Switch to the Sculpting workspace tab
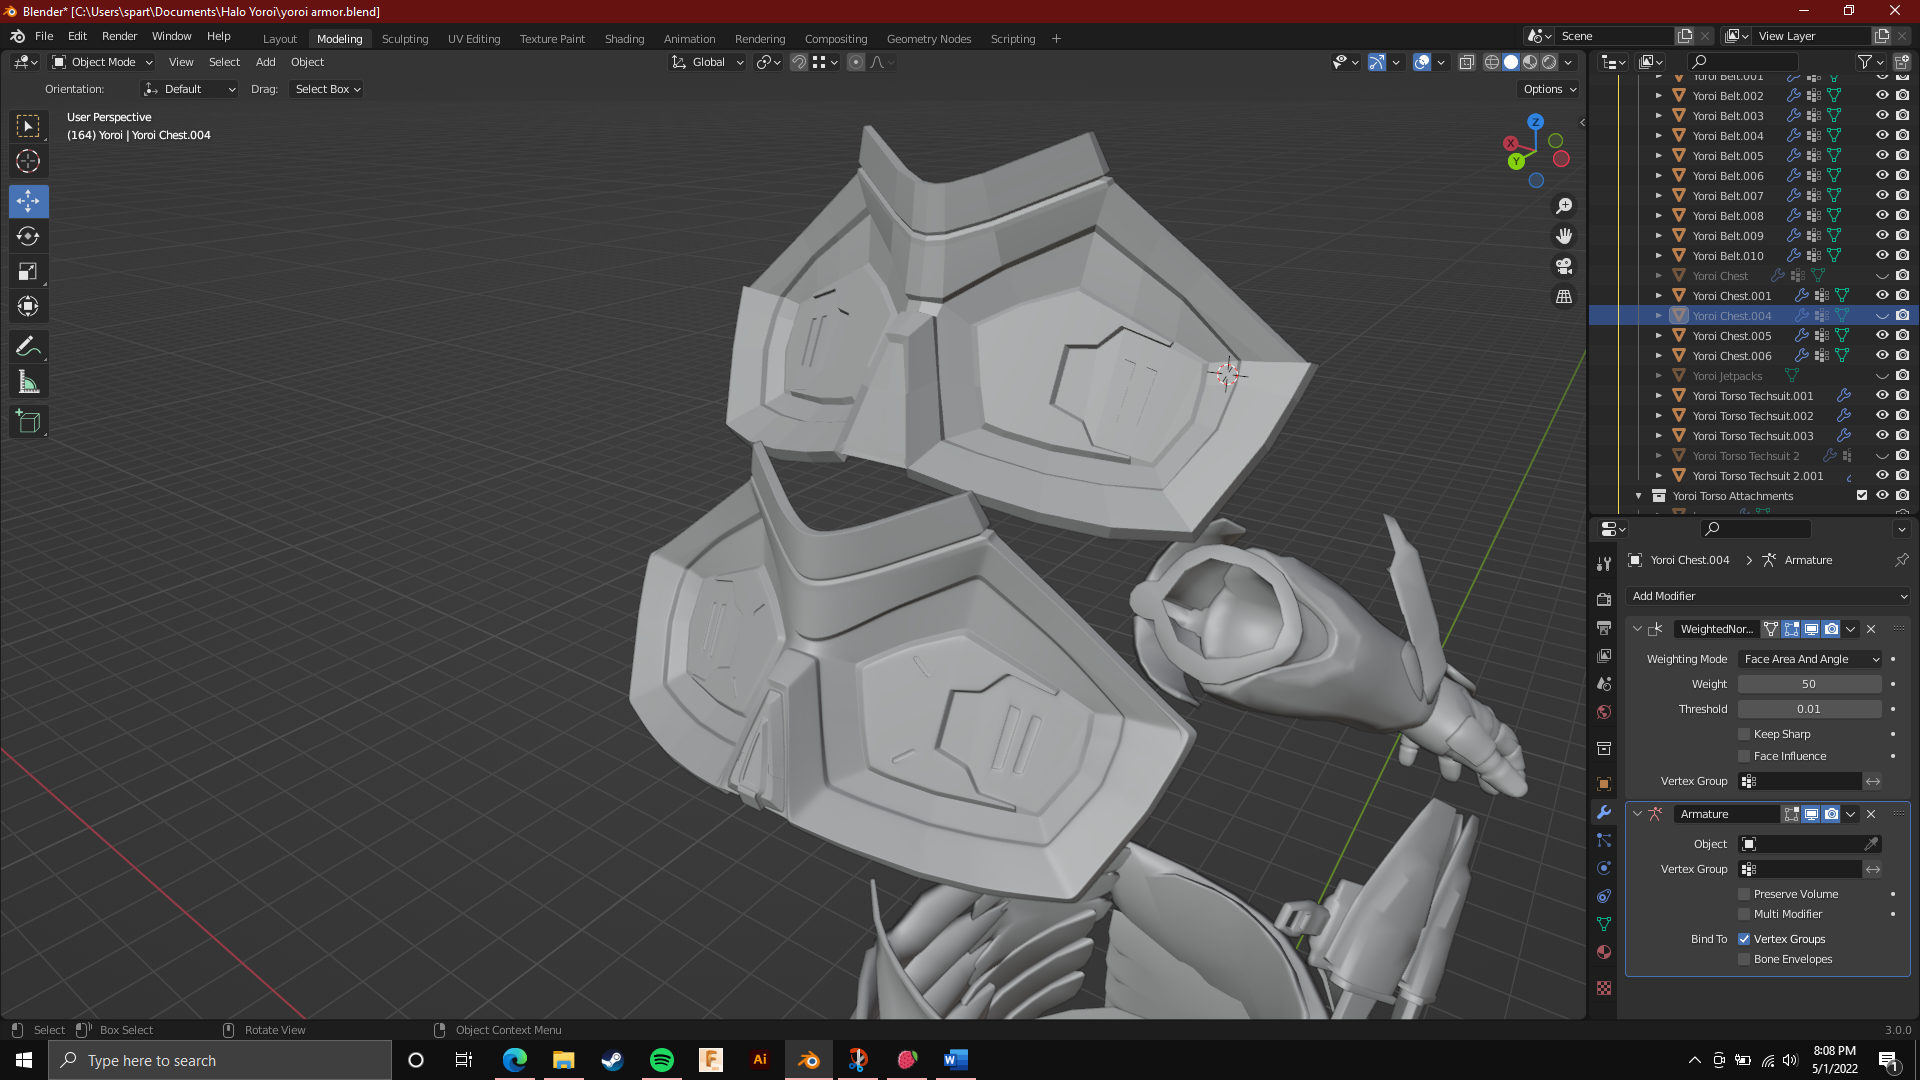 404,39
